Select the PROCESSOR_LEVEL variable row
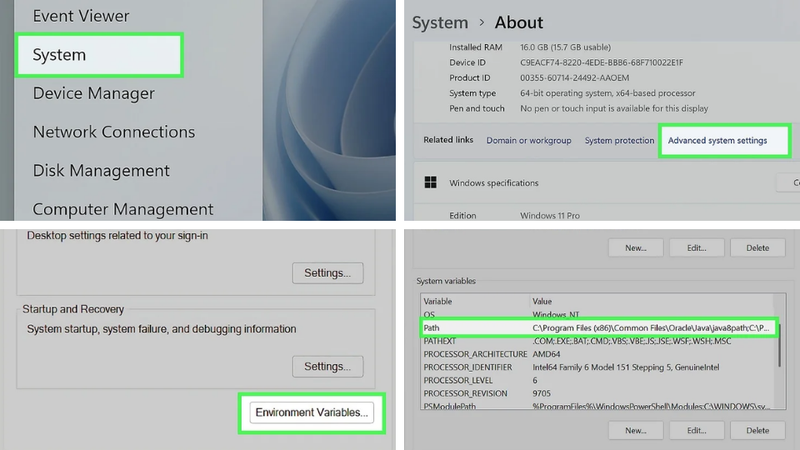 pyautogui.click(x=598, y=381)
